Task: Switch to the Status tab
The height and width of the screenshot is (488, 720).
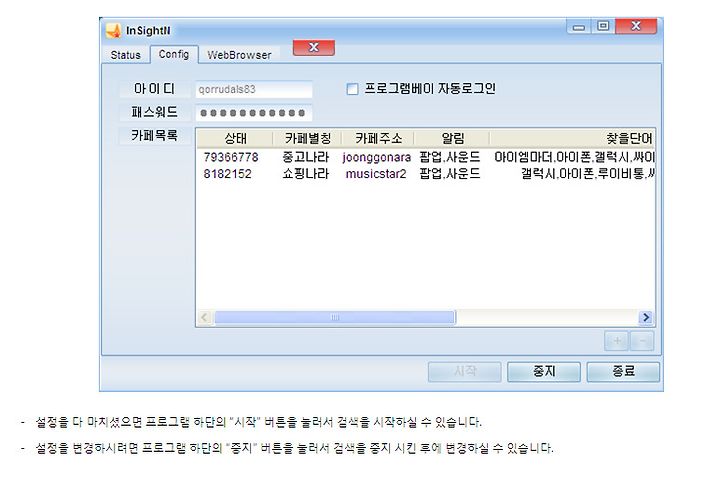Action: tap(125, 55)
